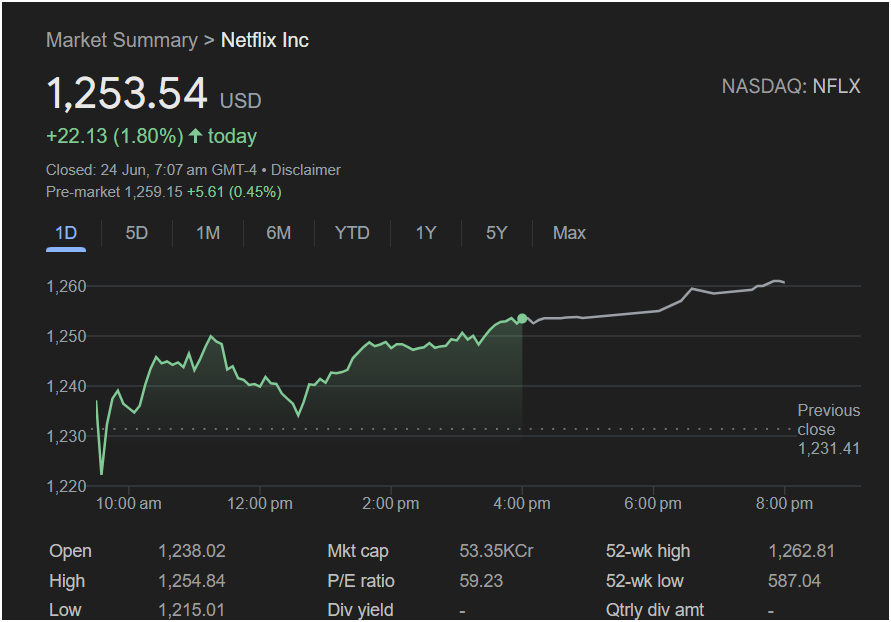
Task: Switch to the 5D chart tab
Action: [136, 233]
